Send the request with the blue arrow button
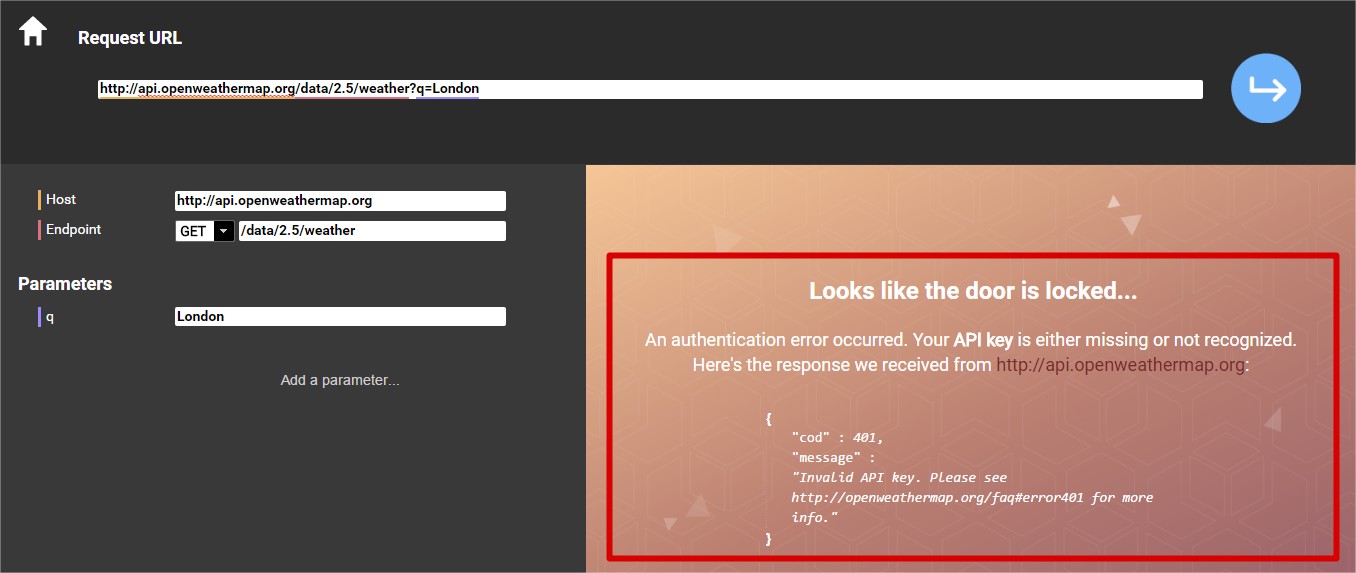Screen dimensions: 1356x573 (x=1266, y=88)
